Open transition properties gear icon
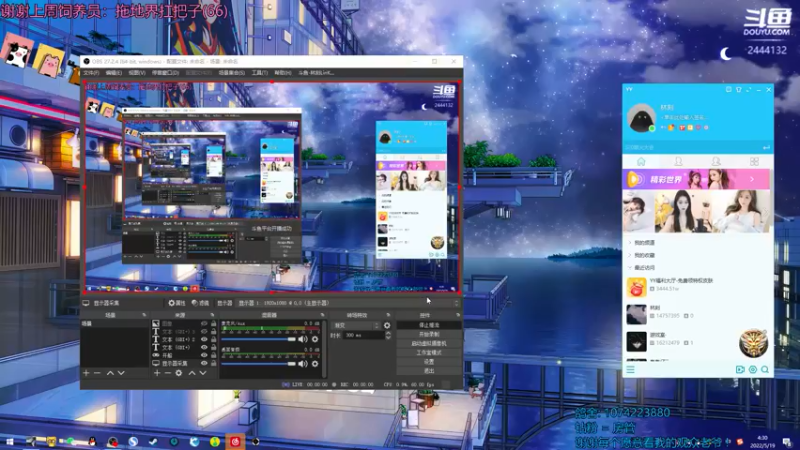This screenshot has width=800, height=450. pyautogui.click(x=387, y=326)
